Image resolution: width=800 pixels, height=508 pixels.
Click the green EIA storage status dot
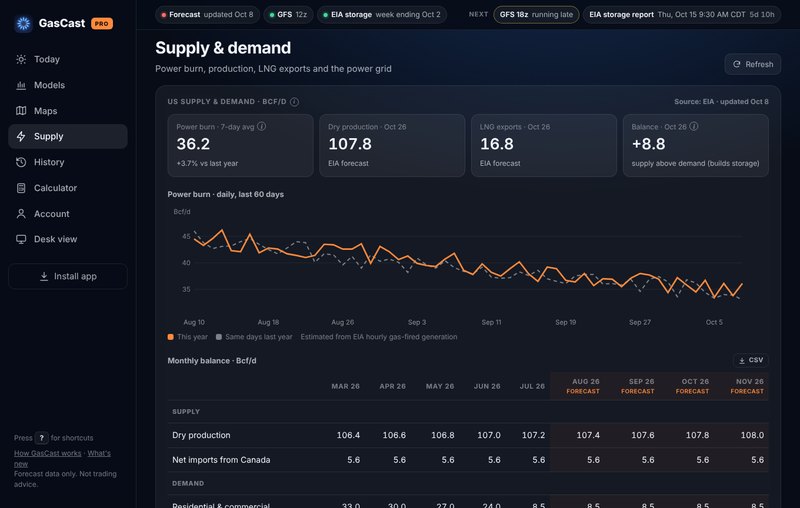(x=326, y=15)
